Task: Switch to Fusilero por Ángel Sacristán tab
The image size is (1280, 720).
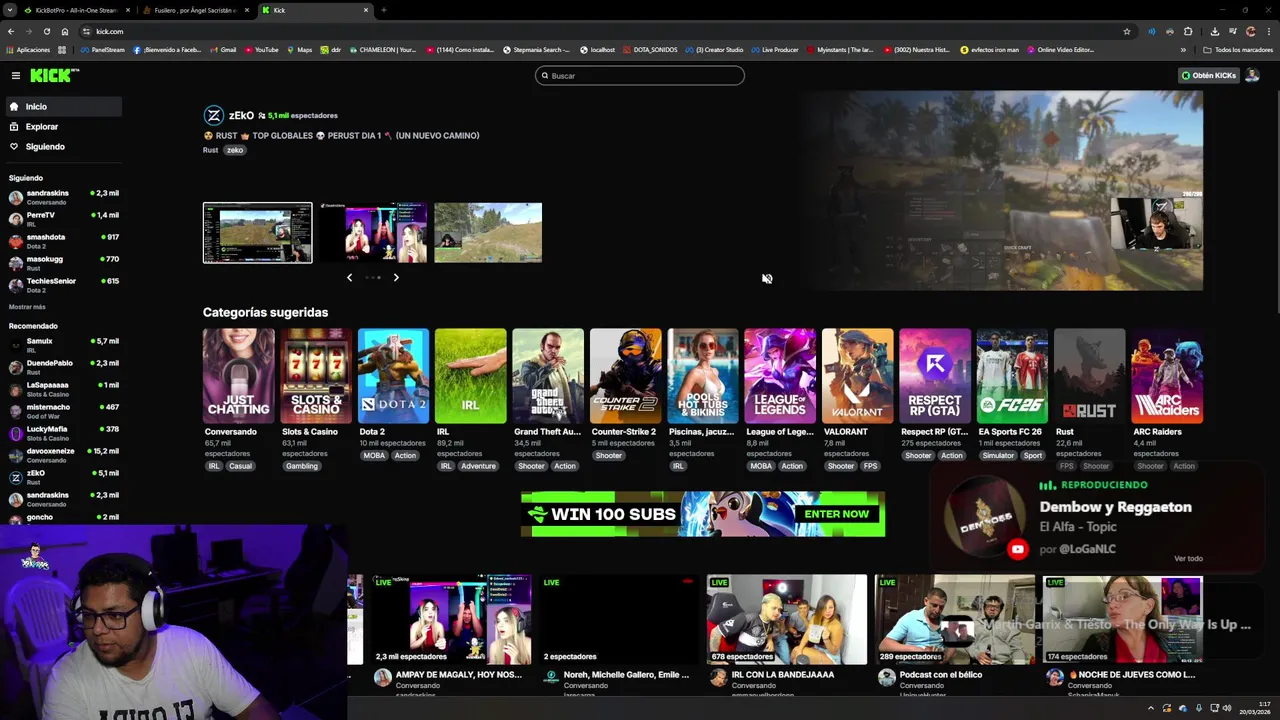Action: 195,10
